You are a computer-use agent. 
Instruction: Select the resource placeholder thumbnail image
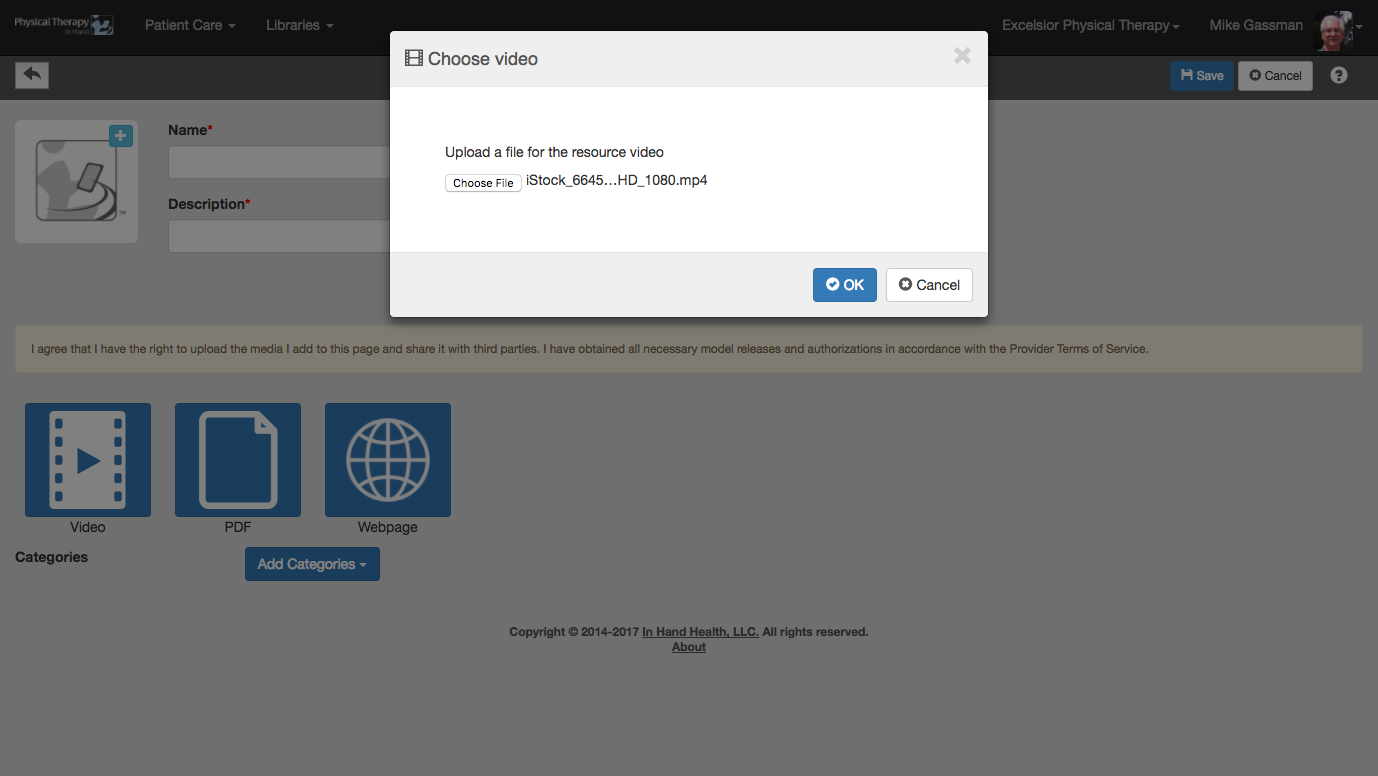[77, 181]
